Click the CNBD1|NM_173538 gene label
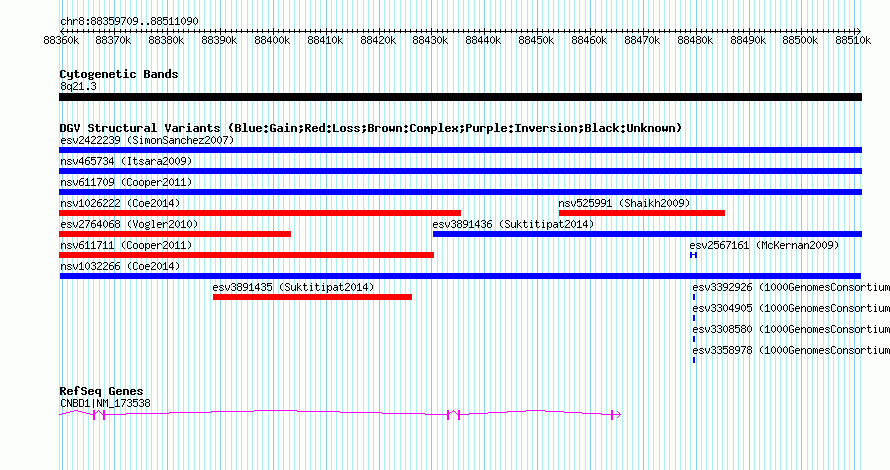This screenshot has height=470, width=890. click(105, 404)
